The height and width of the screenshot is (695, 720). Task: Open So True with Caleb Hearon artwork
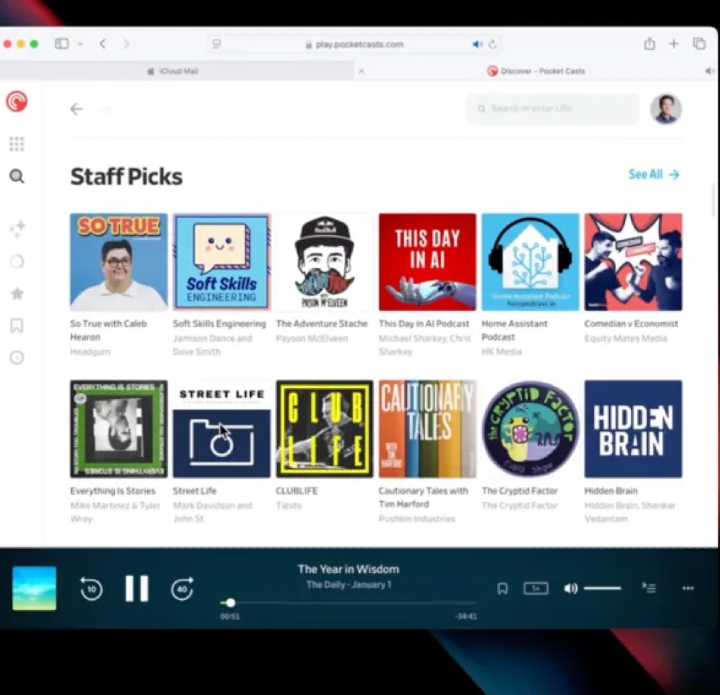click(x=118, y=262)
